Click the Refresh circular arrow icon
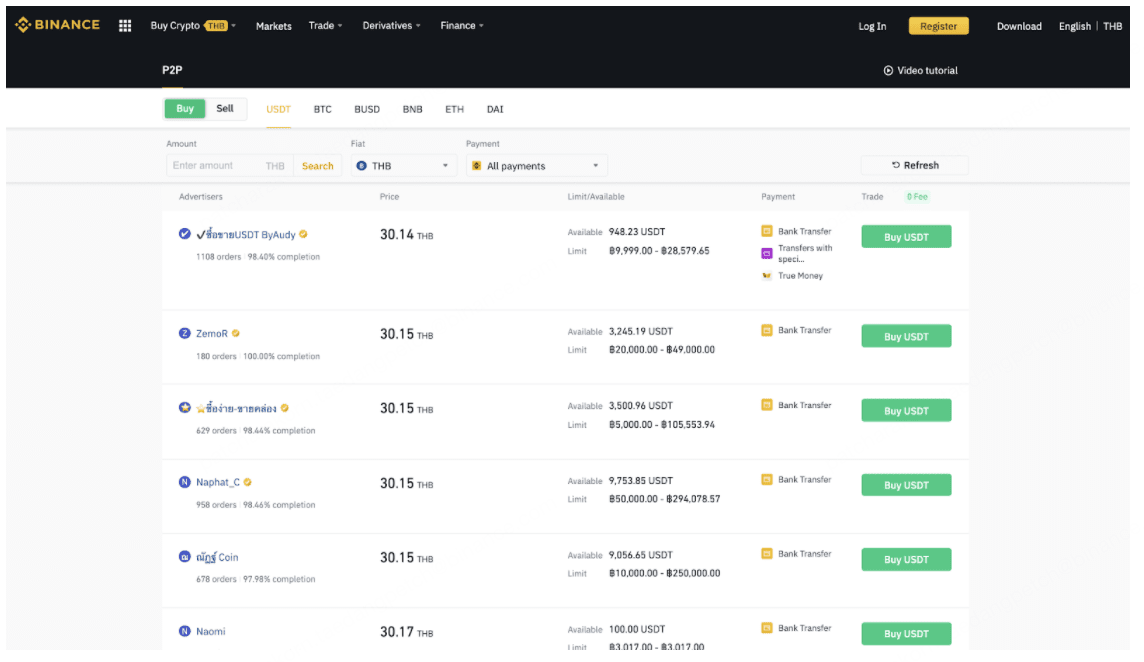Image resolution: width=1144 pixels, height=662 pixels. [895, 165]
